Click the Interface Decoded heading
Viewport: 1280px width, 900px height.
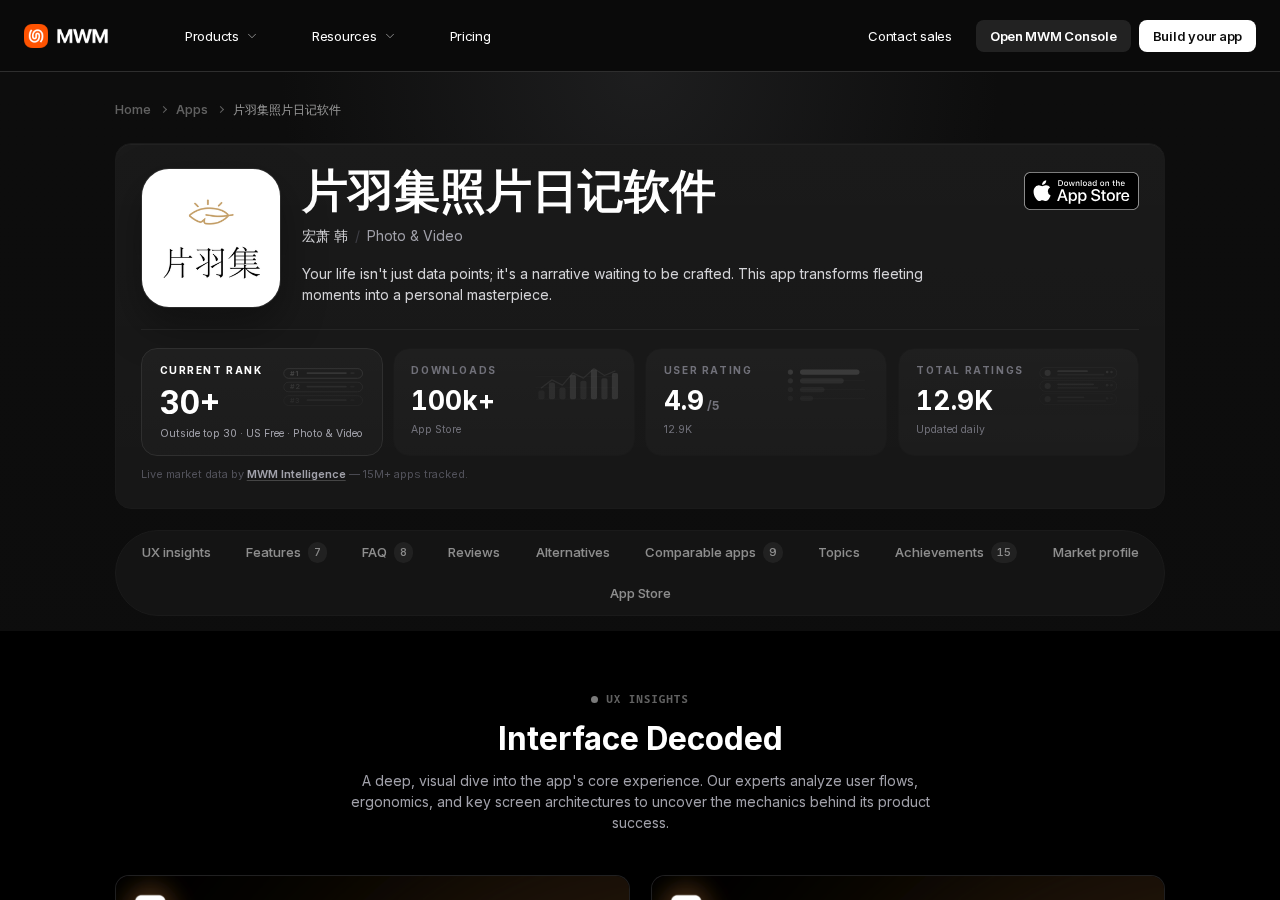point(640,738)
